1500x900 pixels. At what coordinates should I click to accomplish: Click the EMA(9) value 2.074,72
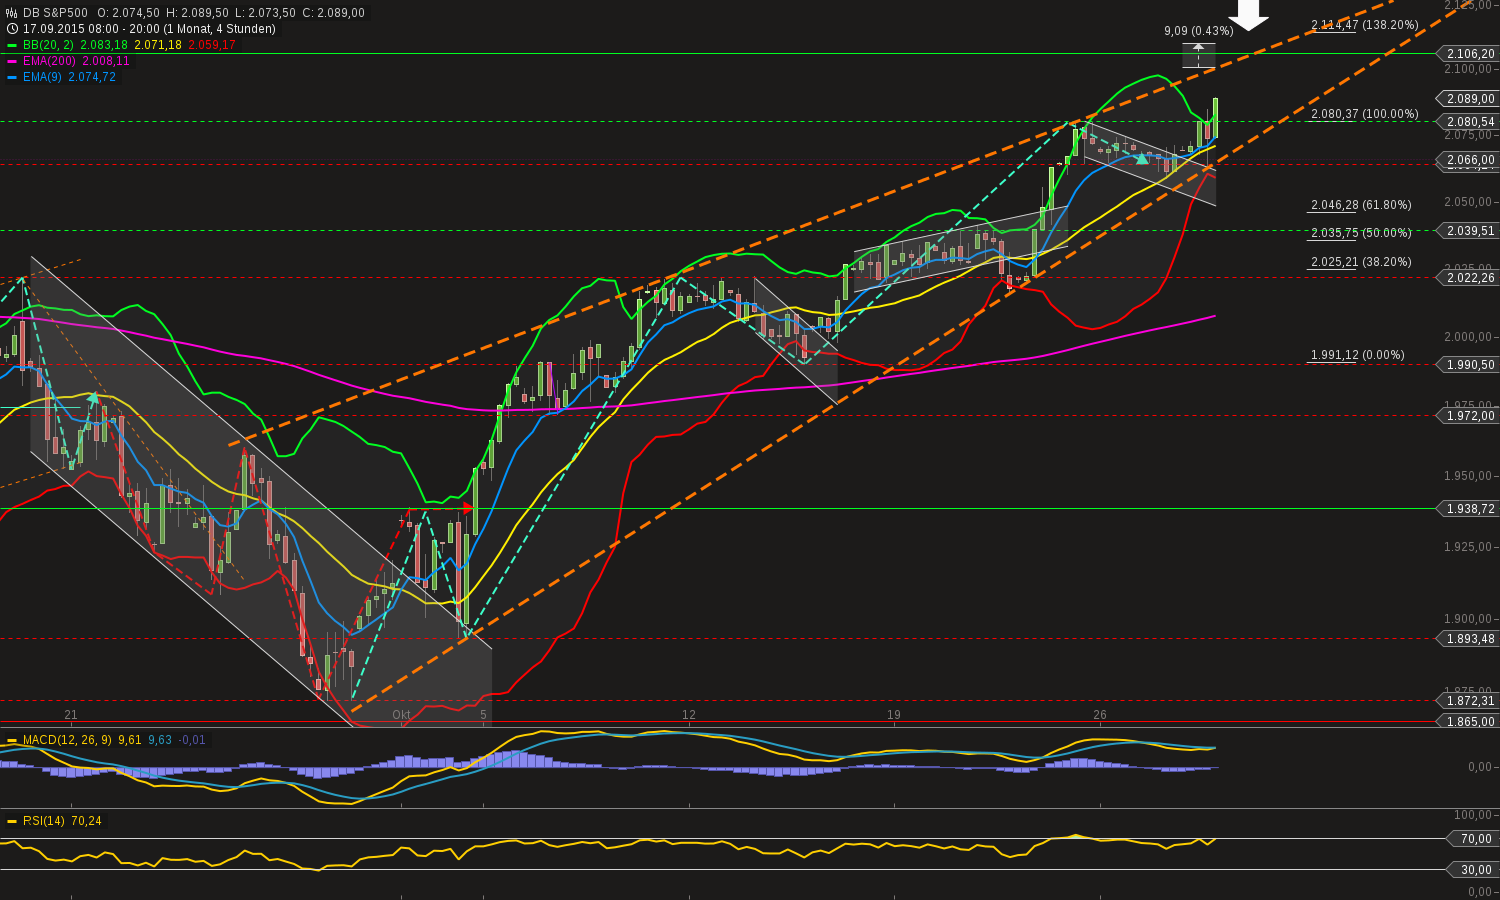coord(92,77)
